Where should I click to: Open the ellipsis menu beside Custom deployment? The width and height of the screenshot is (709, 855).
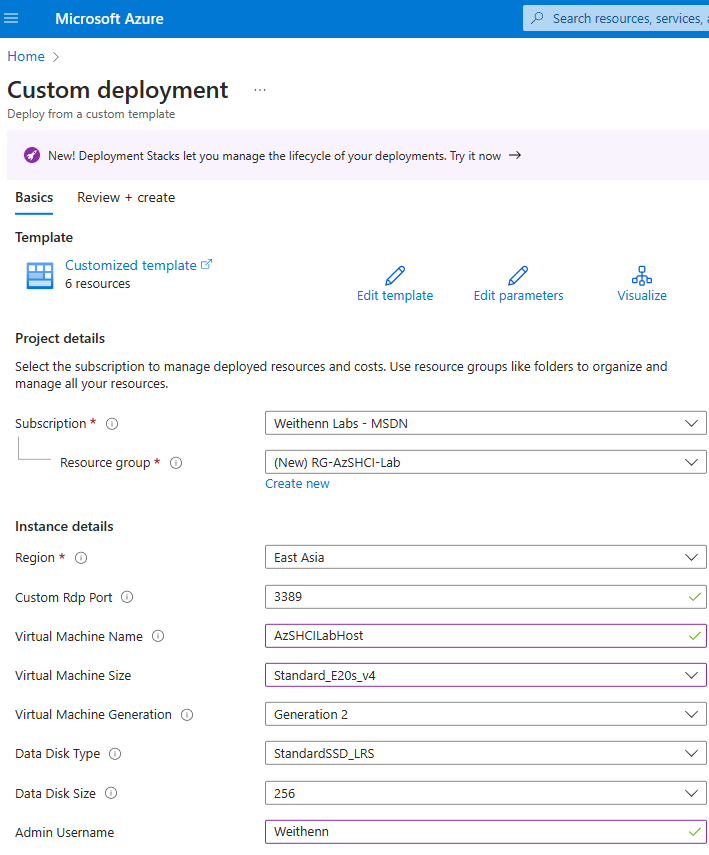tap(260, 90)
